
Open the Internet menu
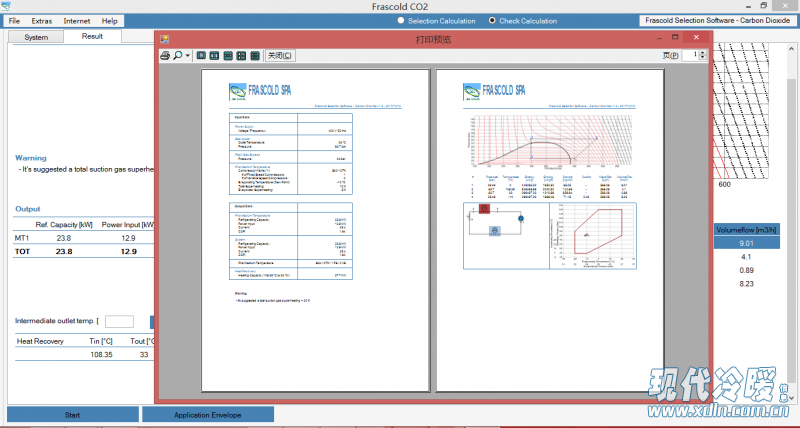tap(77, 21)
